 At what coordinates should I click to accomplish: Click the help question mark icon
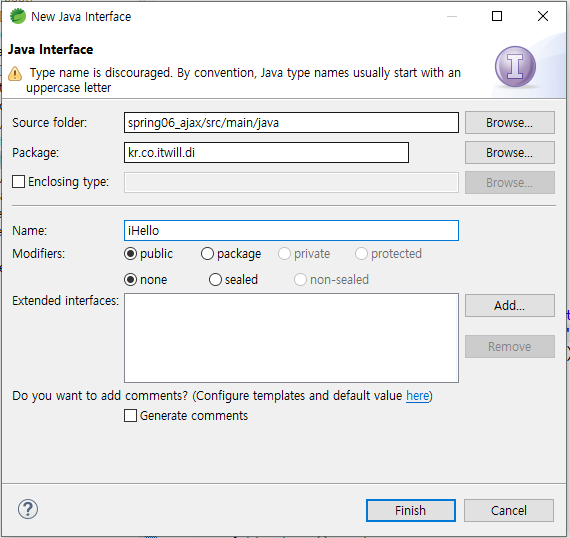pyautogui.click(x=28, y=509)
